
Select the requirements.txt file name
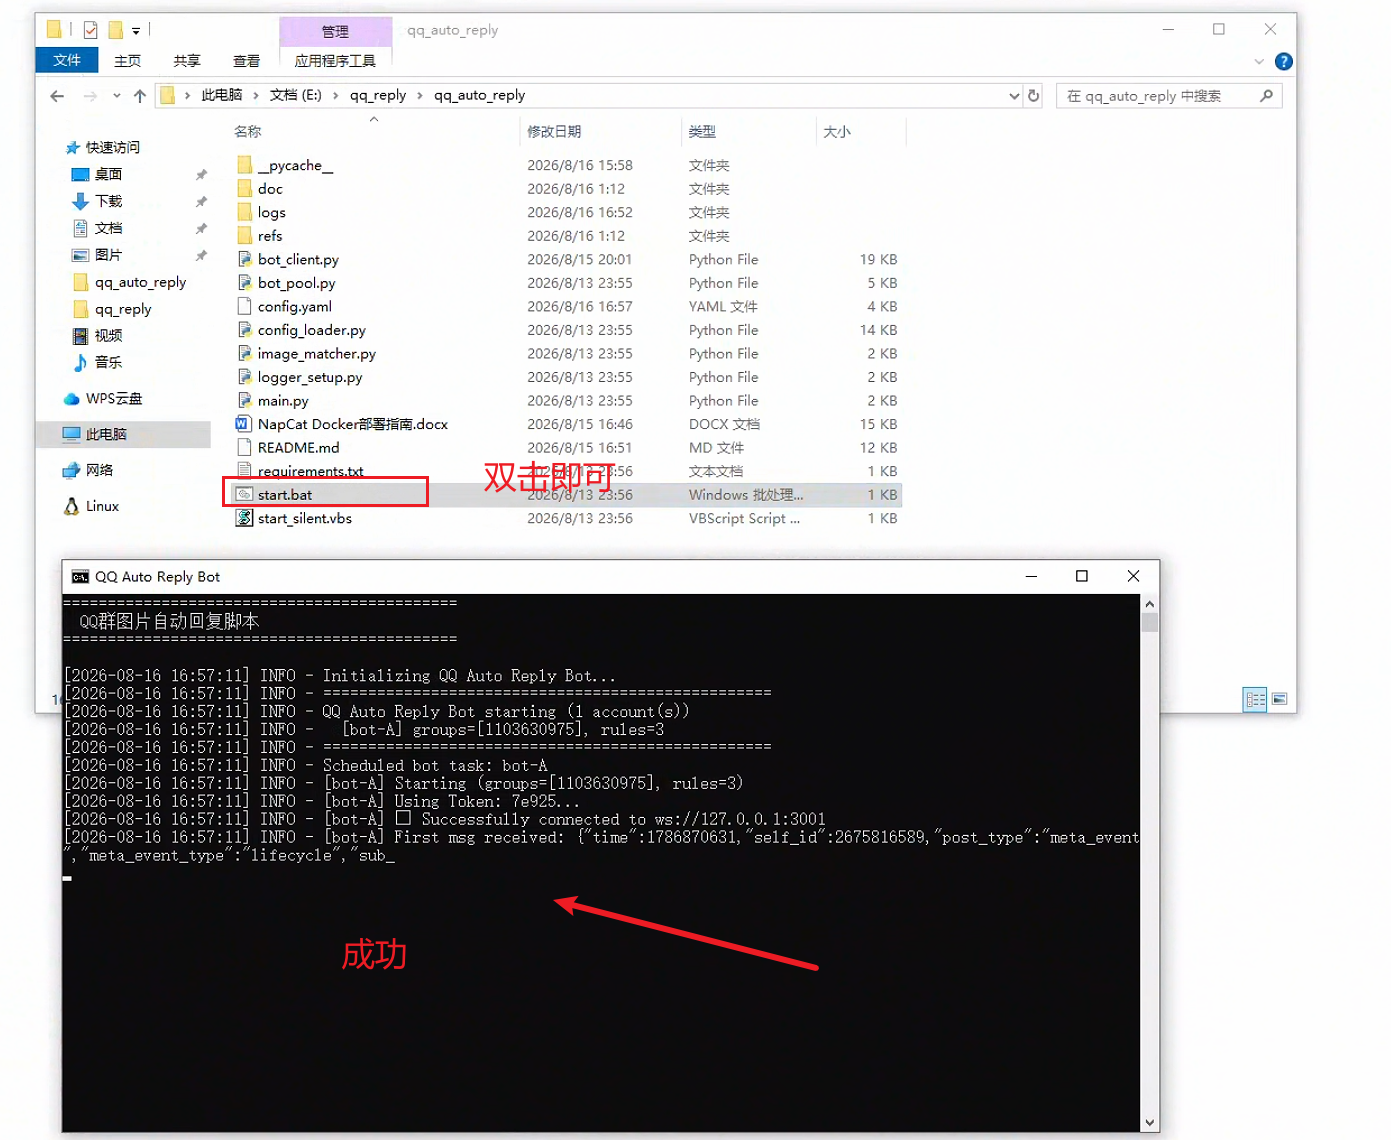point(310,471)
